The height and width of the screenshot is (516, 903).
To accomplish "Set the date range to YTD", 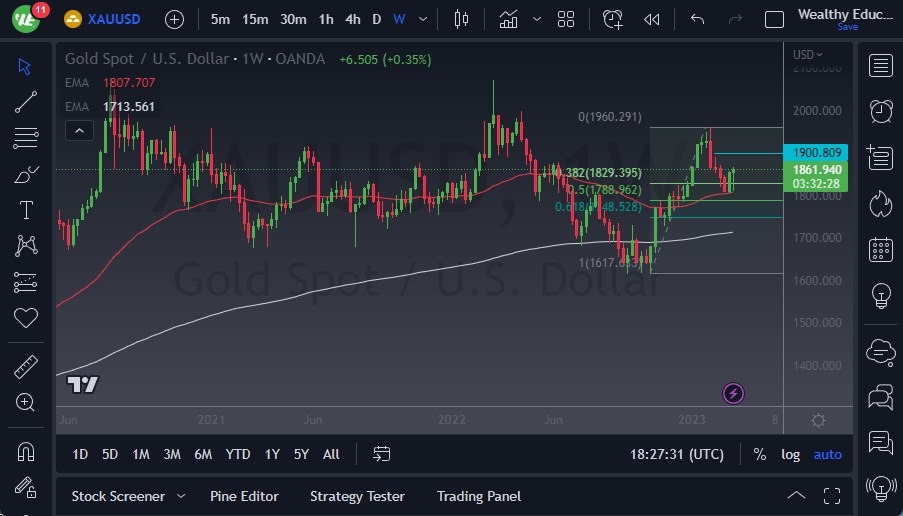I will click(237, 454).
